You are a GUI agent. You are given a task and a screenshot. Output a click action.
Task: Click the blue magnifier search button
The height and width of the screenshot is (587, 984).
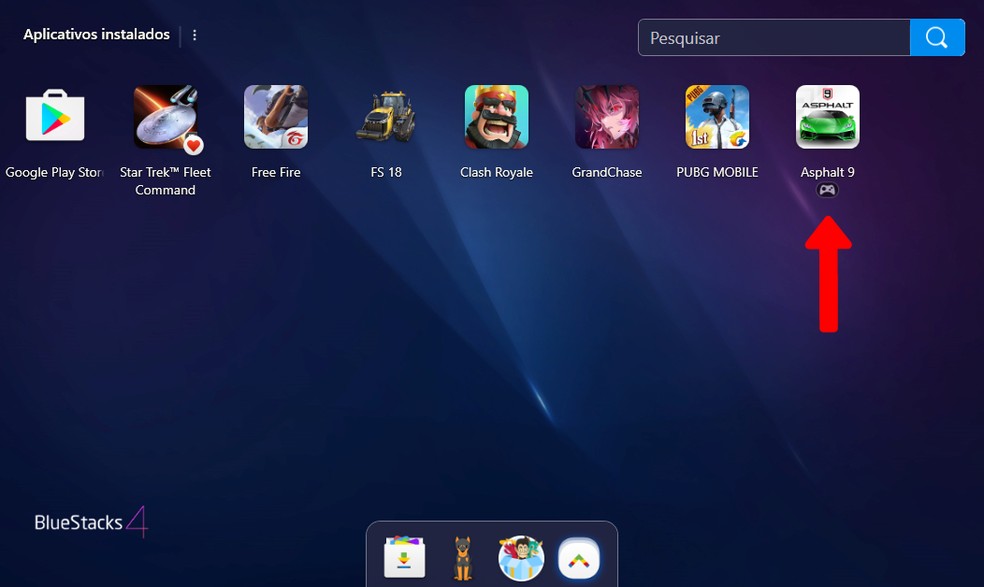coord(937,38)
